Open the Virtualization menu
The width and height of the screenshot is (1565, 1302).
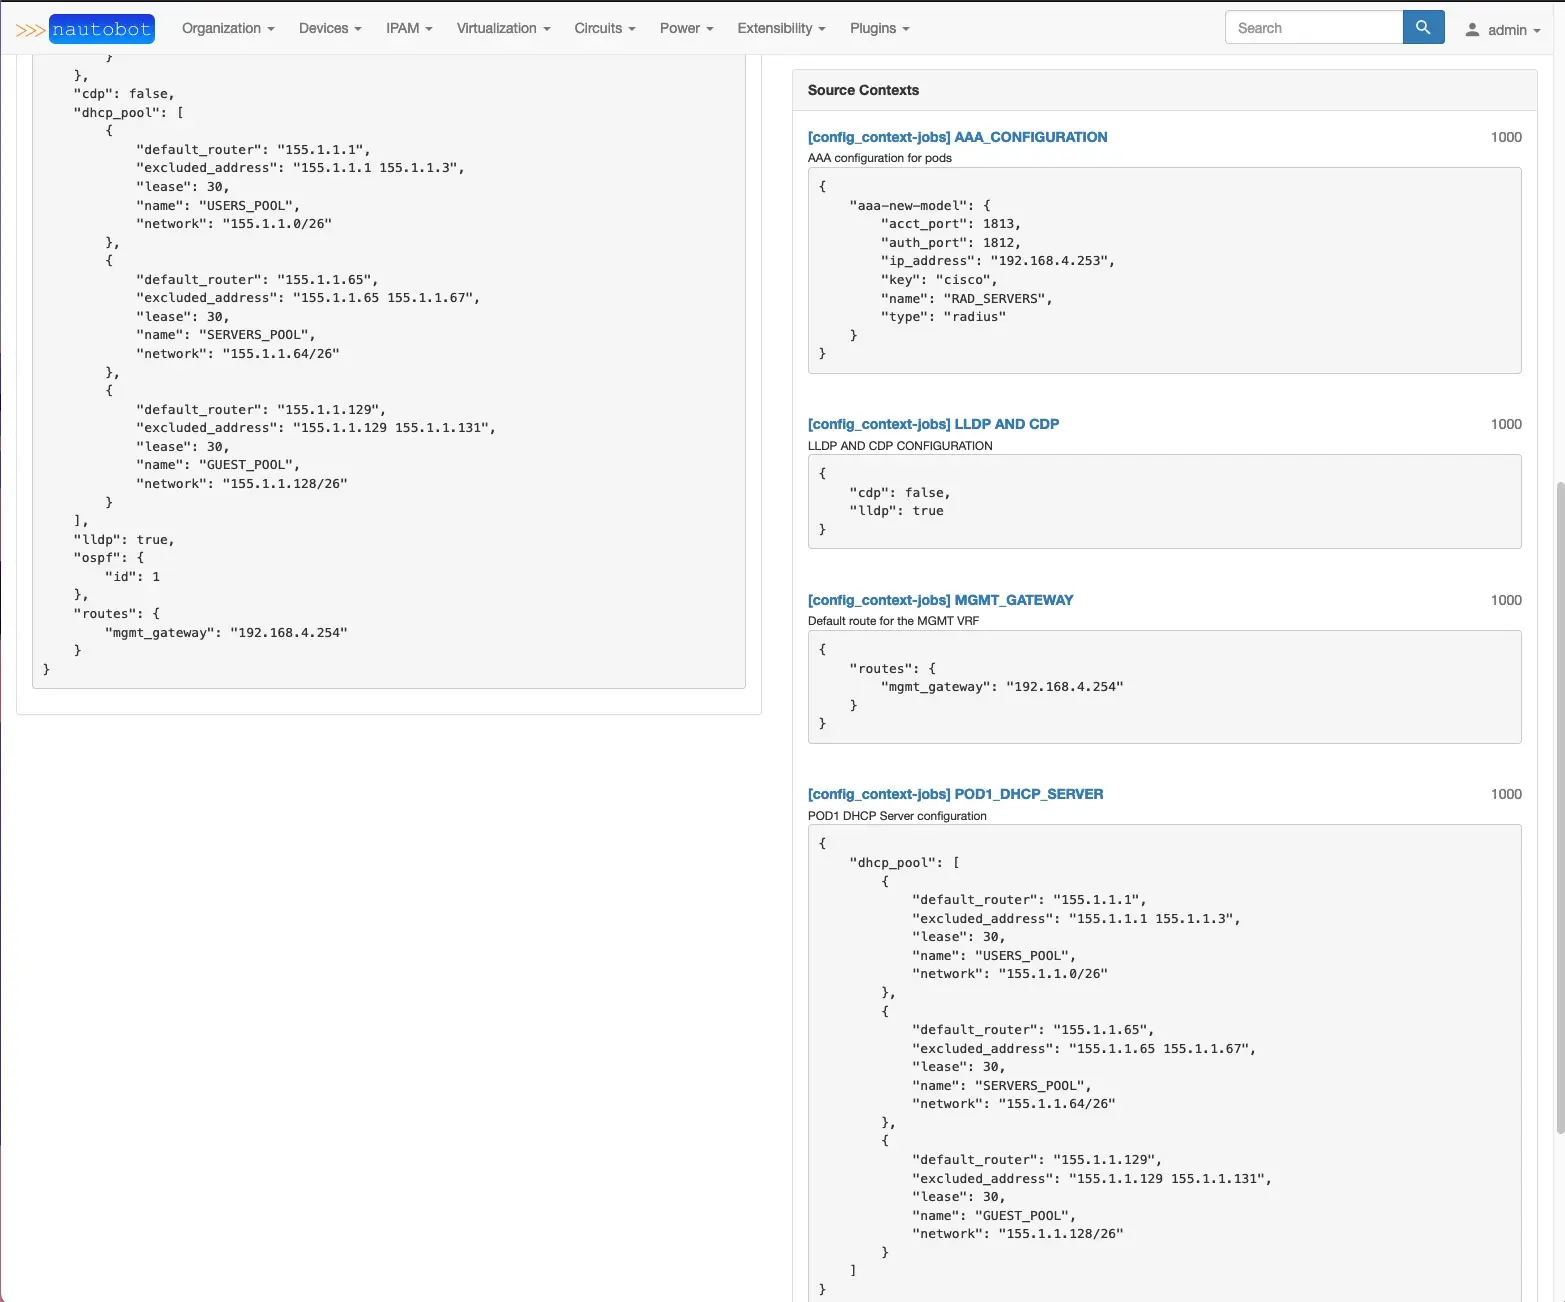503,28
